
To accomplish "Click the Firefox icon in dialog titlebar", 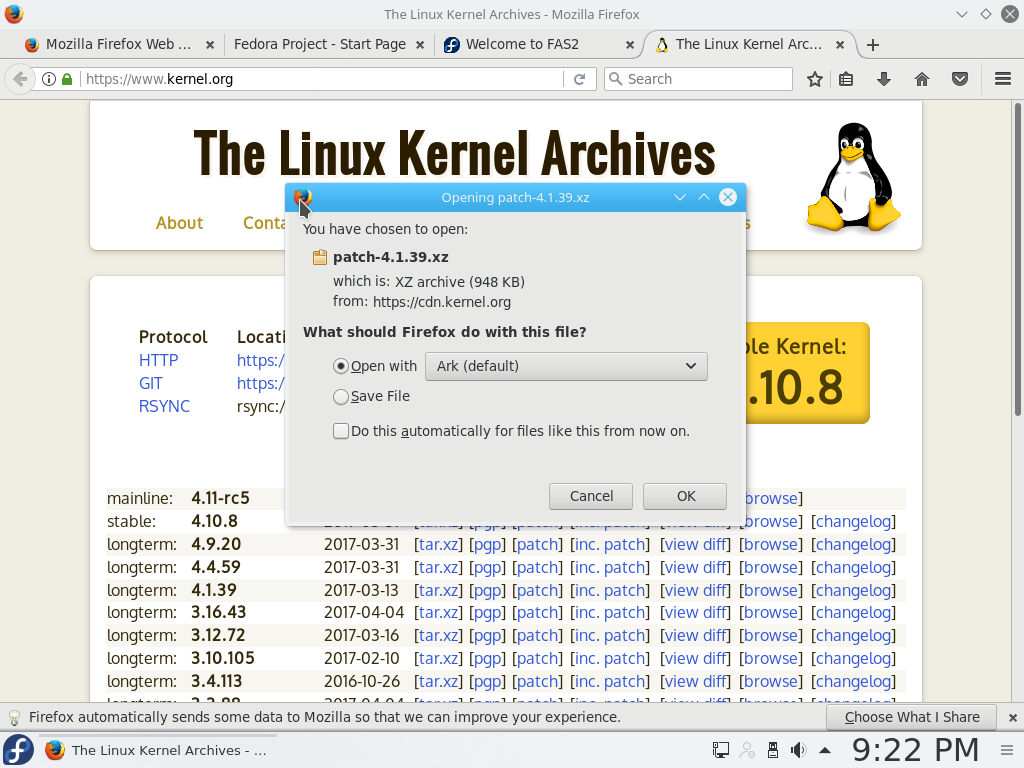I will [x=302, y=197].
